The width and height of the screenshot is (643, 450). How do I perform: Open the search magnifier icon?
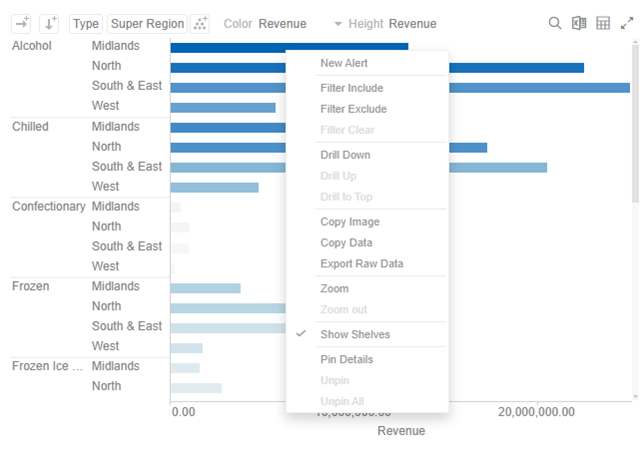pyautogui.click(x=555, y=23)
